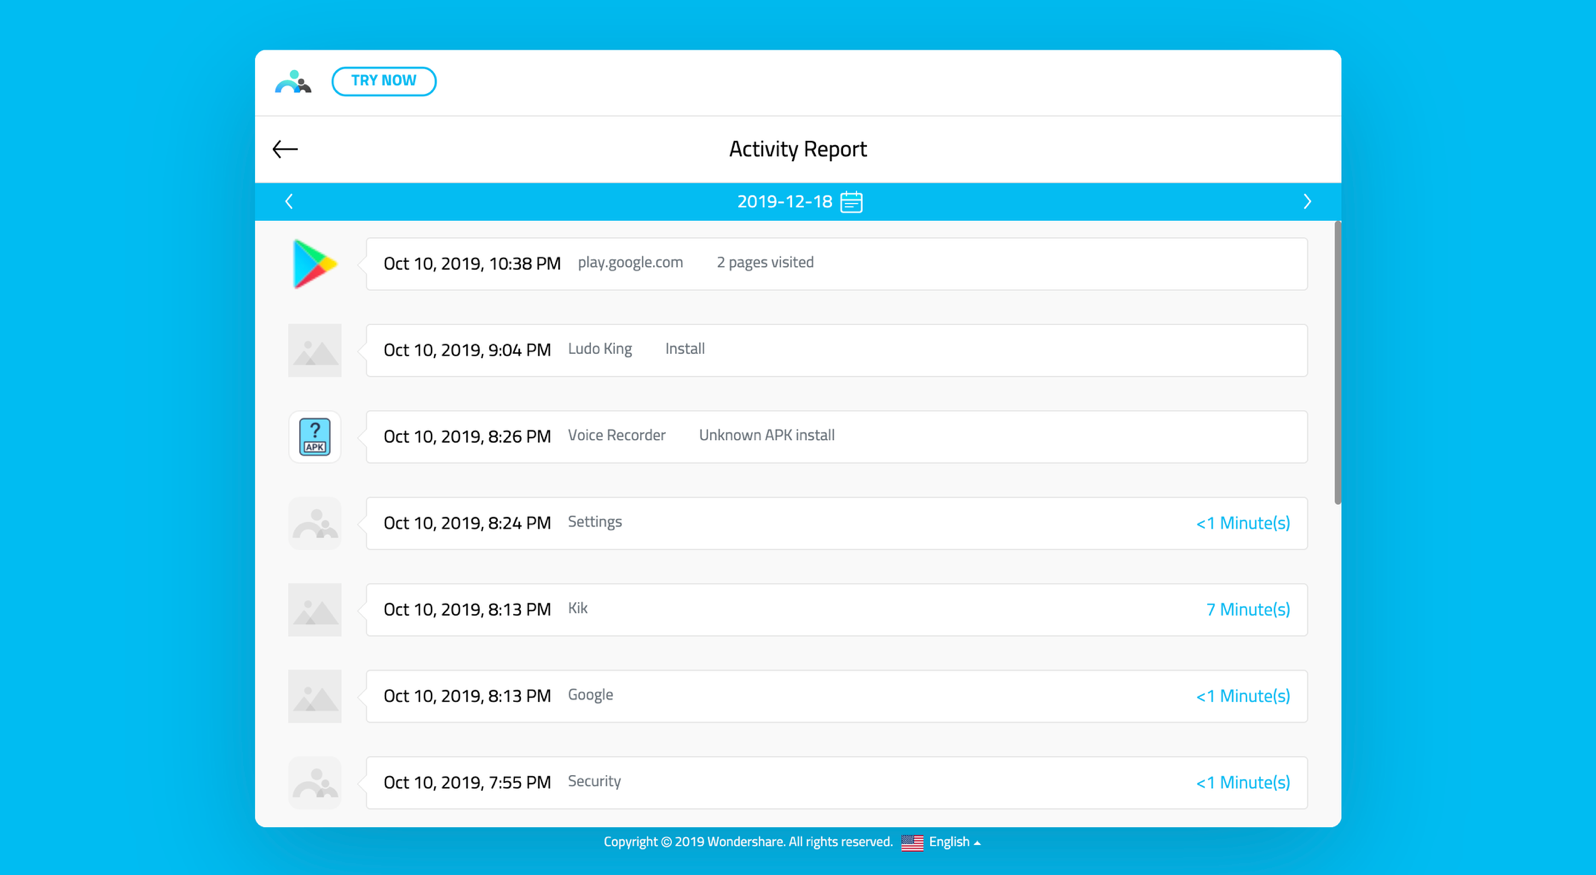Click the Settings <1 Minute(s) duration

point(1243,523)
